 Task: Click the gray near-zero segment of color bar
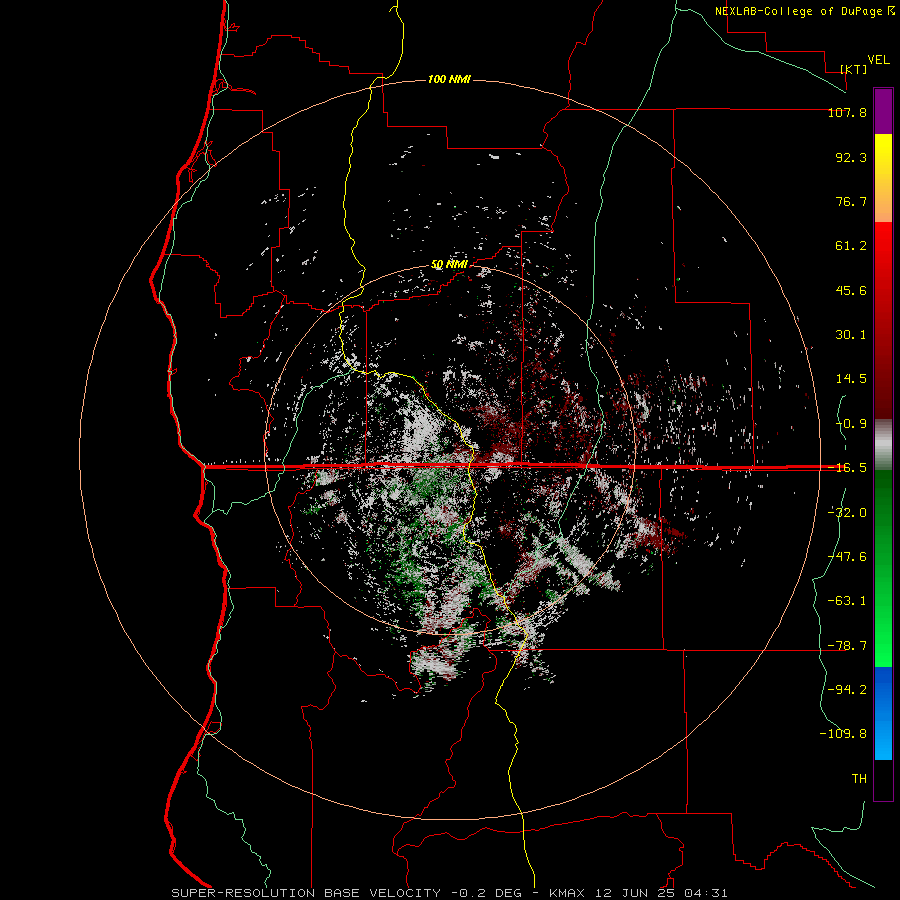coord(883,444)
